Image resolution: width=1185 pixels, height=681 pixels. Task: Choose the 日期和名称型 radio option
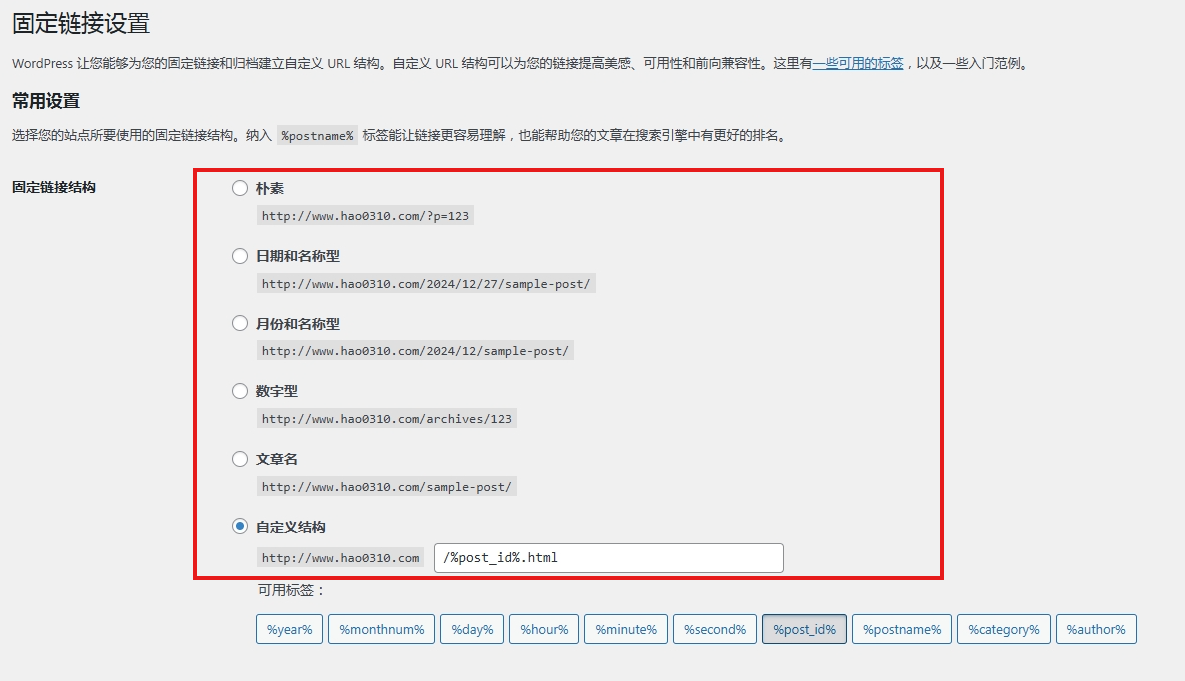click(240, 256)
